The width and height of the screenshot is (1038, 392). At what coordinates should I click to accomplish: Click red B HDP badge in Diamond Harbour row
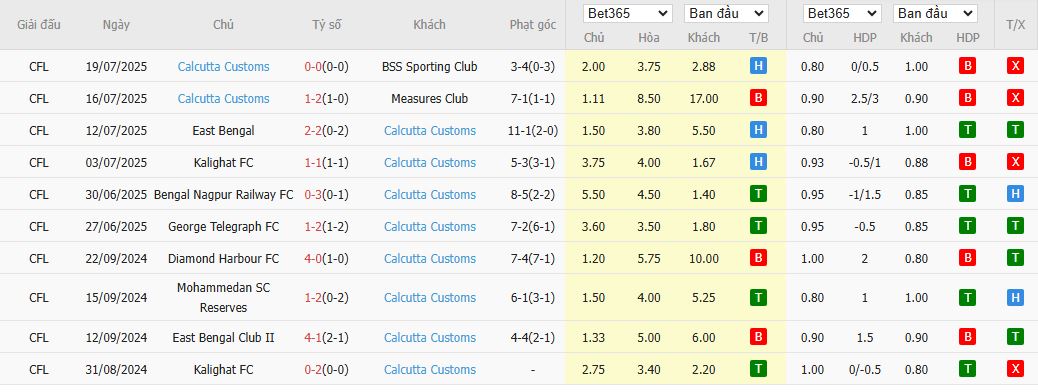[x=967, y=258]
